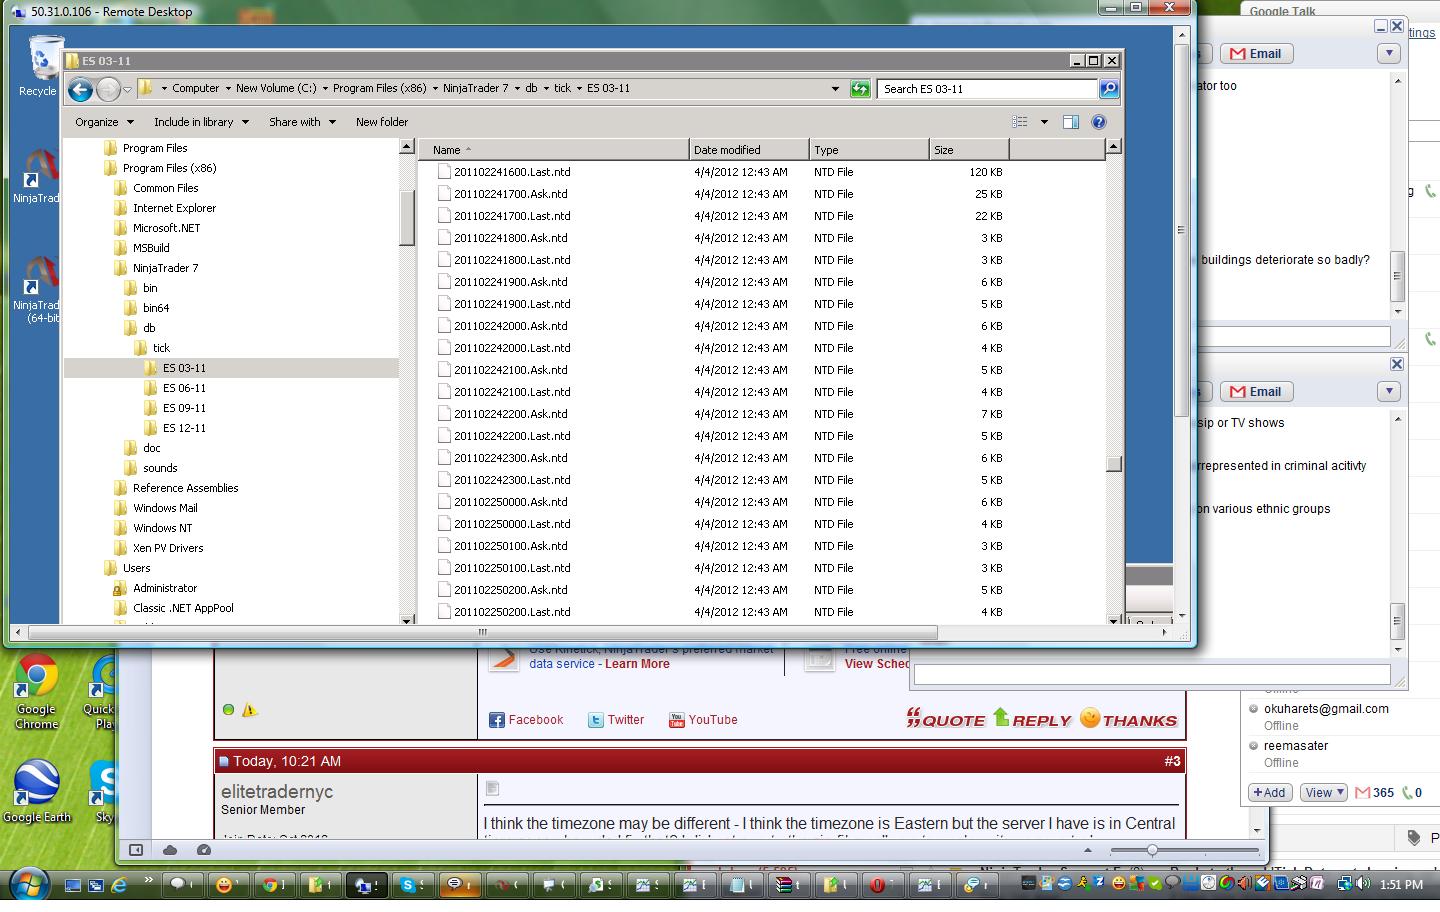Click the search magnifier icon in Explorer
Screen dimensions: 1440x912
click(x=1108, y=89)
